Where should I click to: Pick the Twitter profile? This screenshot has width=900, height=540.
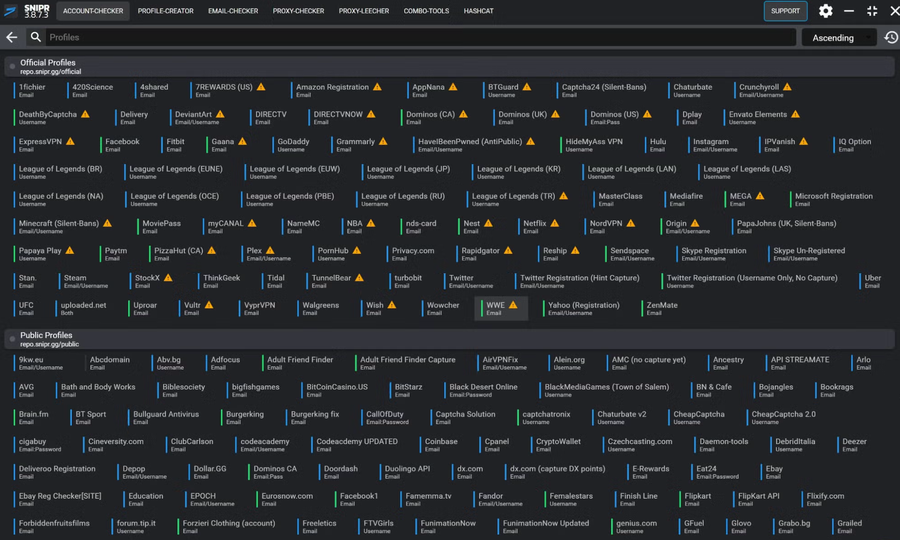pyautogui.click(x=469, y=281)
